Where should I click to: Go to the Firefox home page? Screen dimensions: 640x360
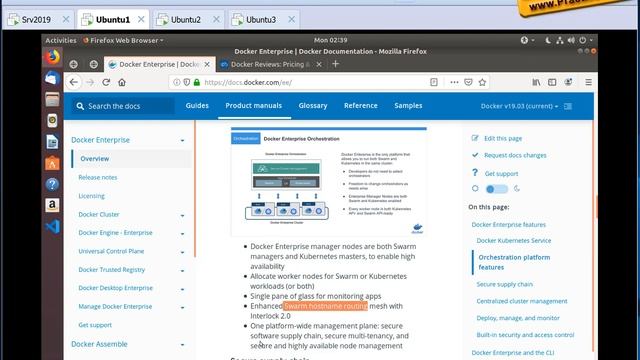coord(122,82)
